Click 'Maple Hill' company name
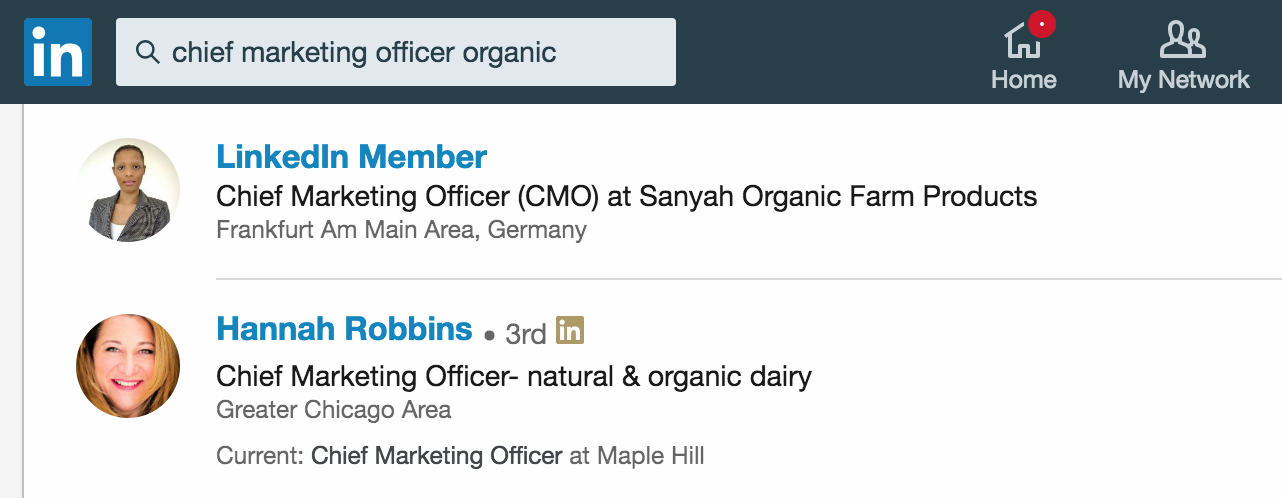This screenshot has height=498, width=1282. click(x=651, y=457)
